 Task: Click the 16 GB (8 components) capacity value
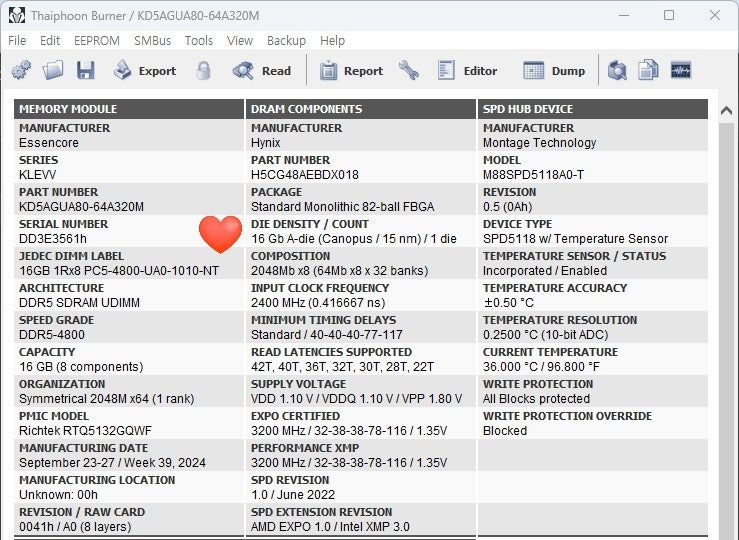pyautogui.click(x=81, y=367)
